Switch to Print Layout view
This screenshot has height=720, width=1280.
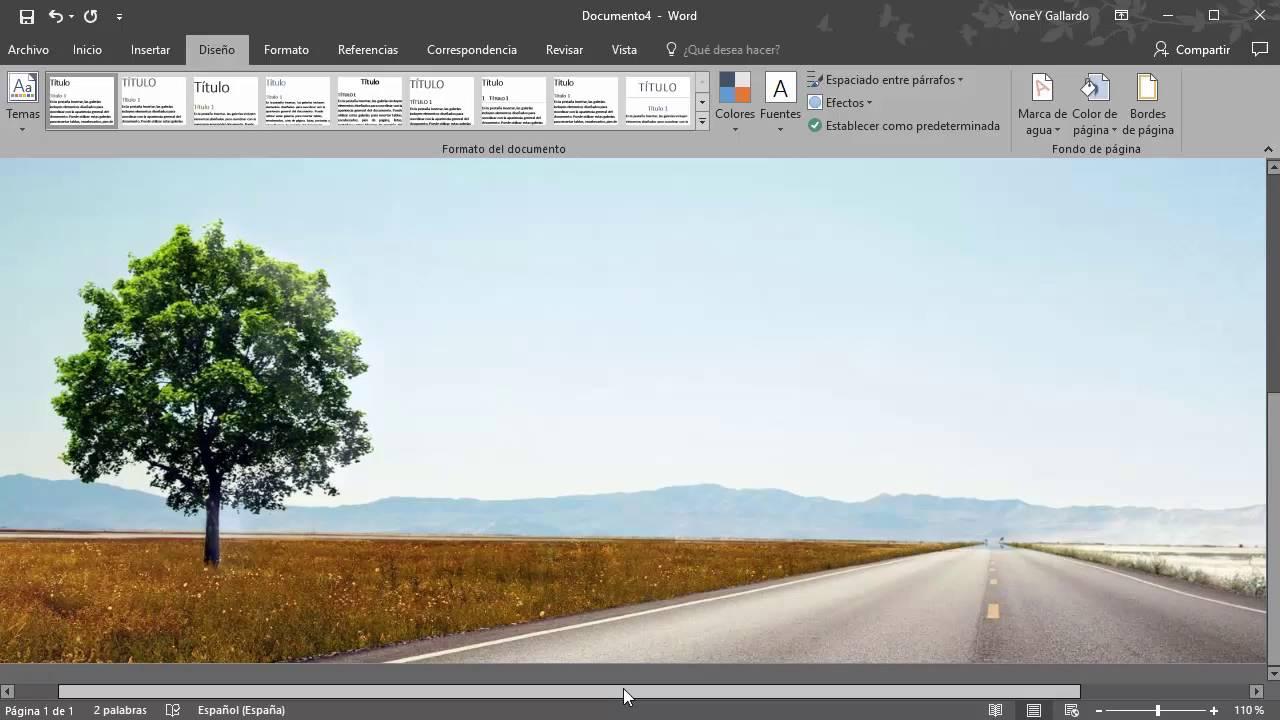pos(1034,710)
